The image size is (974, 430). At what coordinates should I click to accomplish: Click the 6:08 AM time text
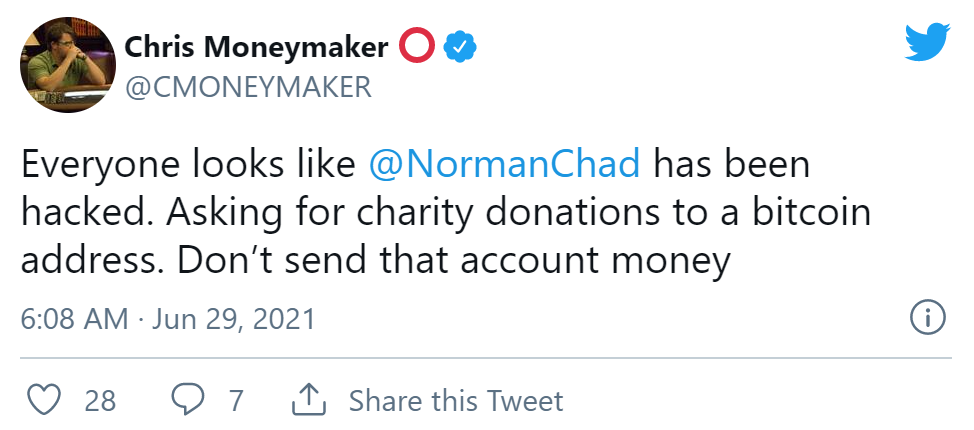tap(74, 319)
